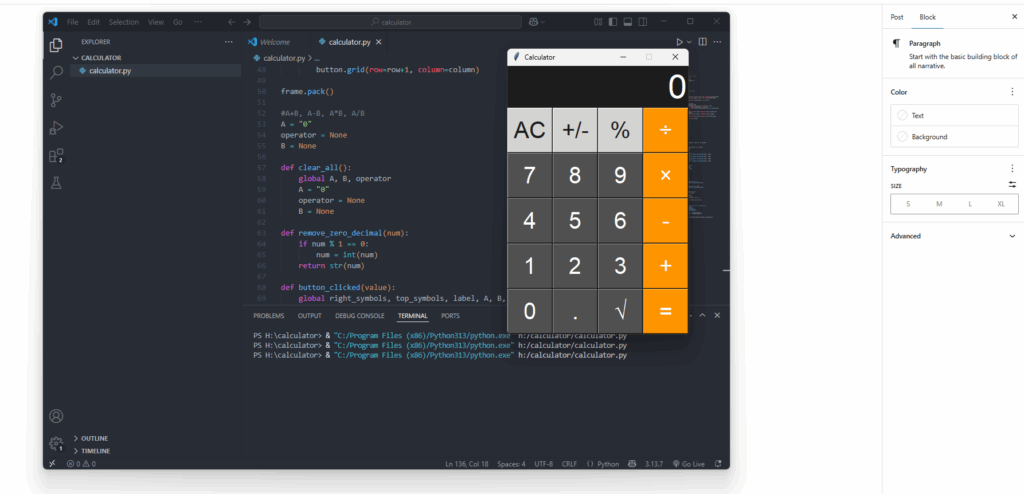This screenshot has height=494, width=1024.
Task: Click the Split Editor icon
Action: pyautogui.click(x=702, y=42)
